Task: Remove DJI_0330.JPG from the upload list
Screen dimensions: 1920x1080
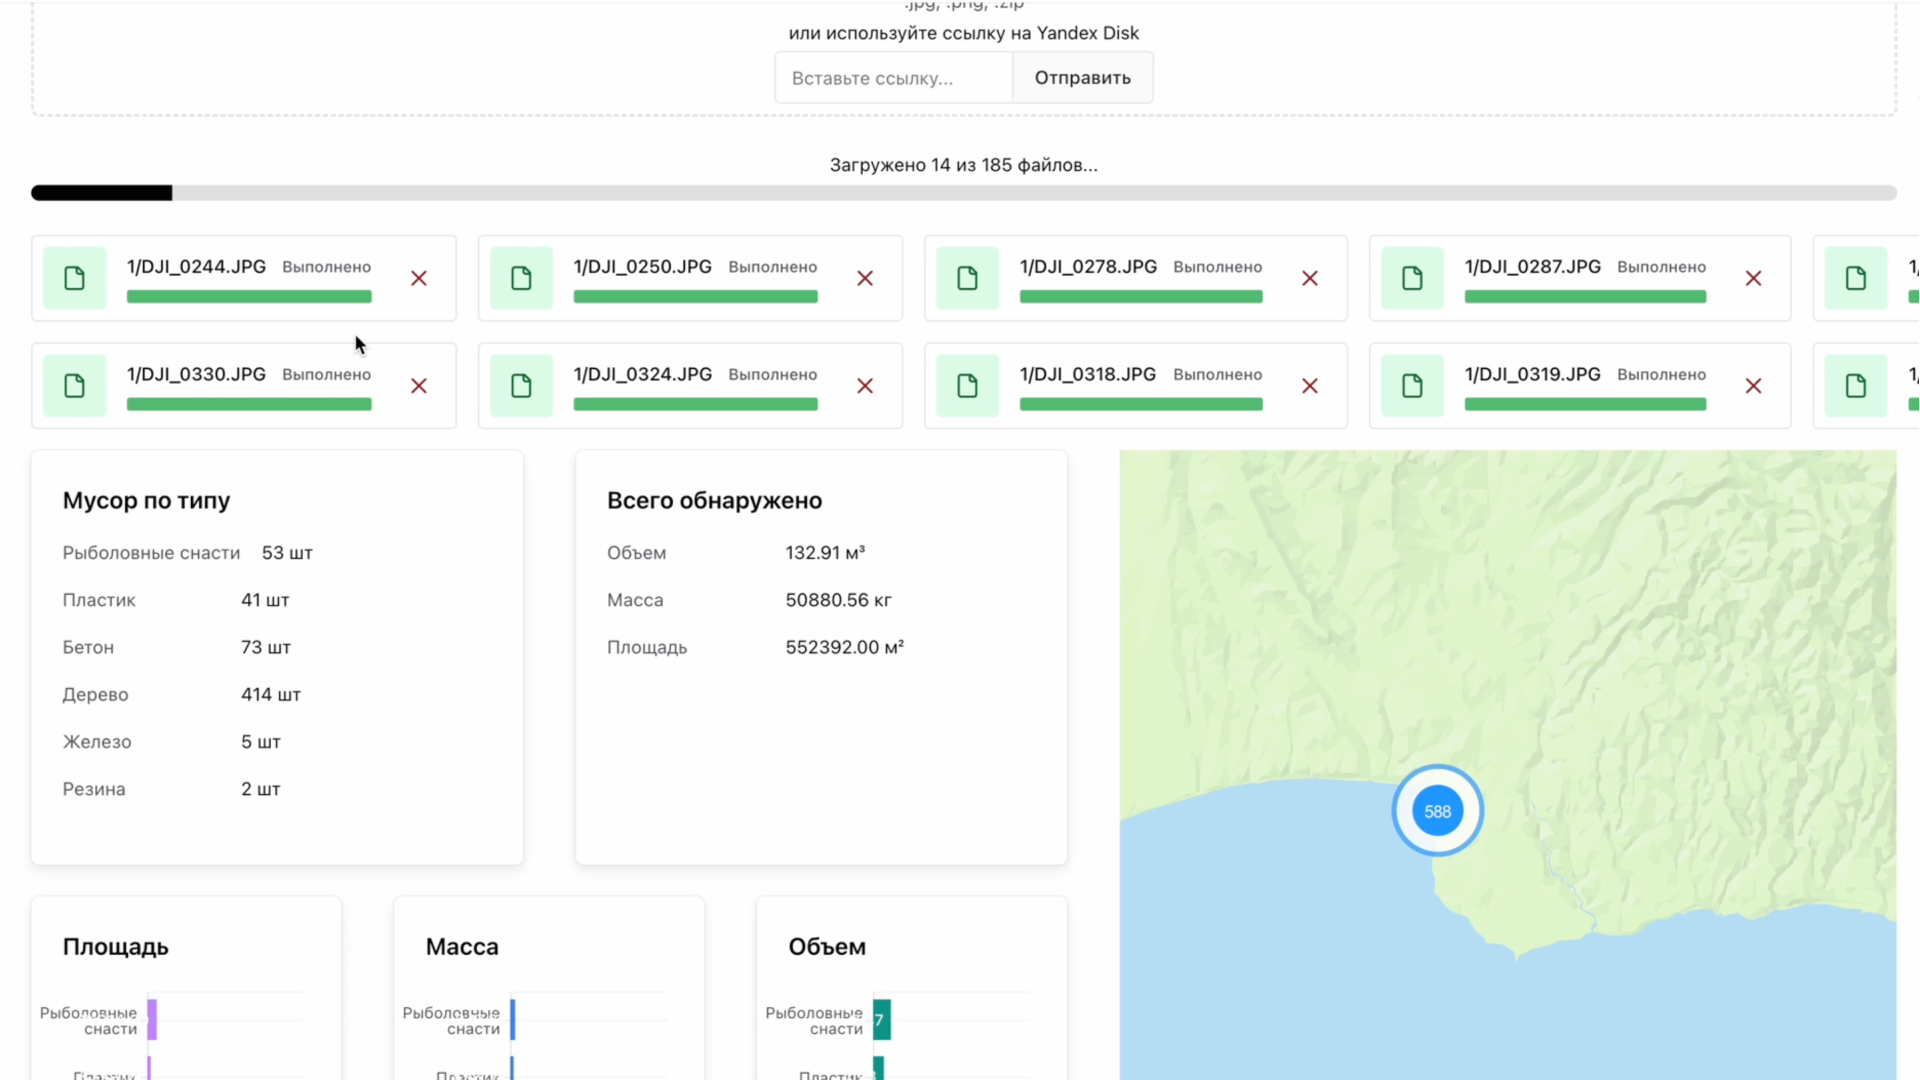Action: 419,386
